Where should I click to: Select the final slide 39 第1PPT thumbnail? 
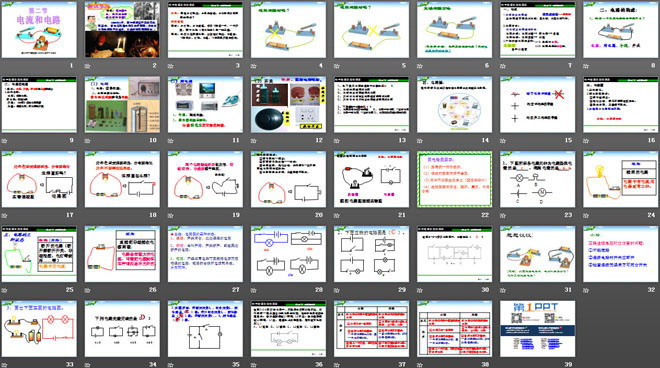538,329
